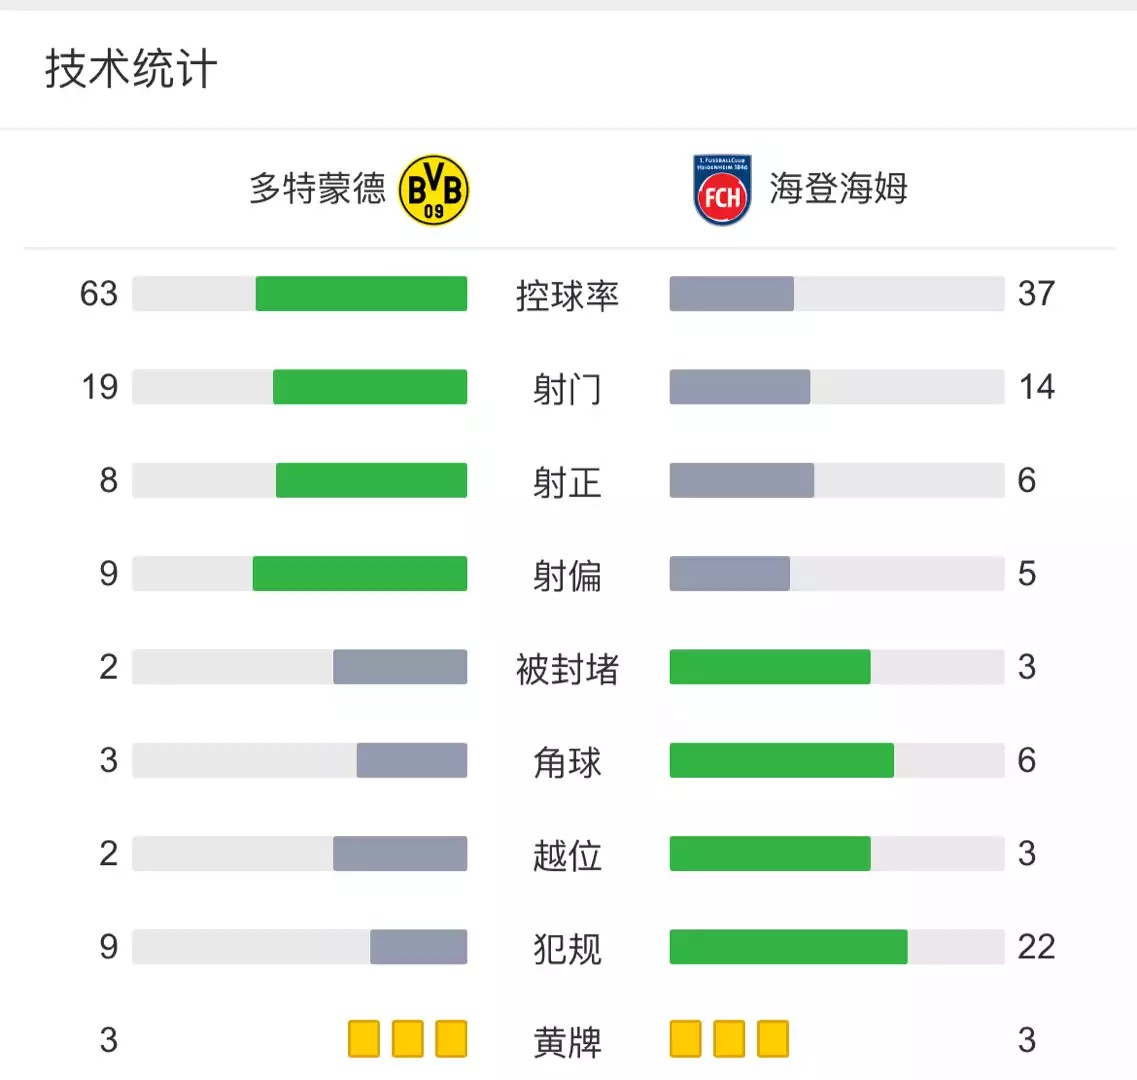Screen dimensions: 1137x1080
Task: Click Heidenheim's third yellow card icon
Action: coord(772,1039)
